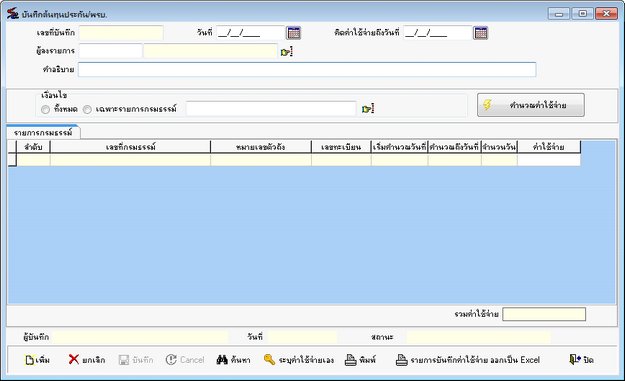
Task: Open calendar for คิดค่าใช้จ่ายถึงวันที่ field
Action: [x=480, y=33]
